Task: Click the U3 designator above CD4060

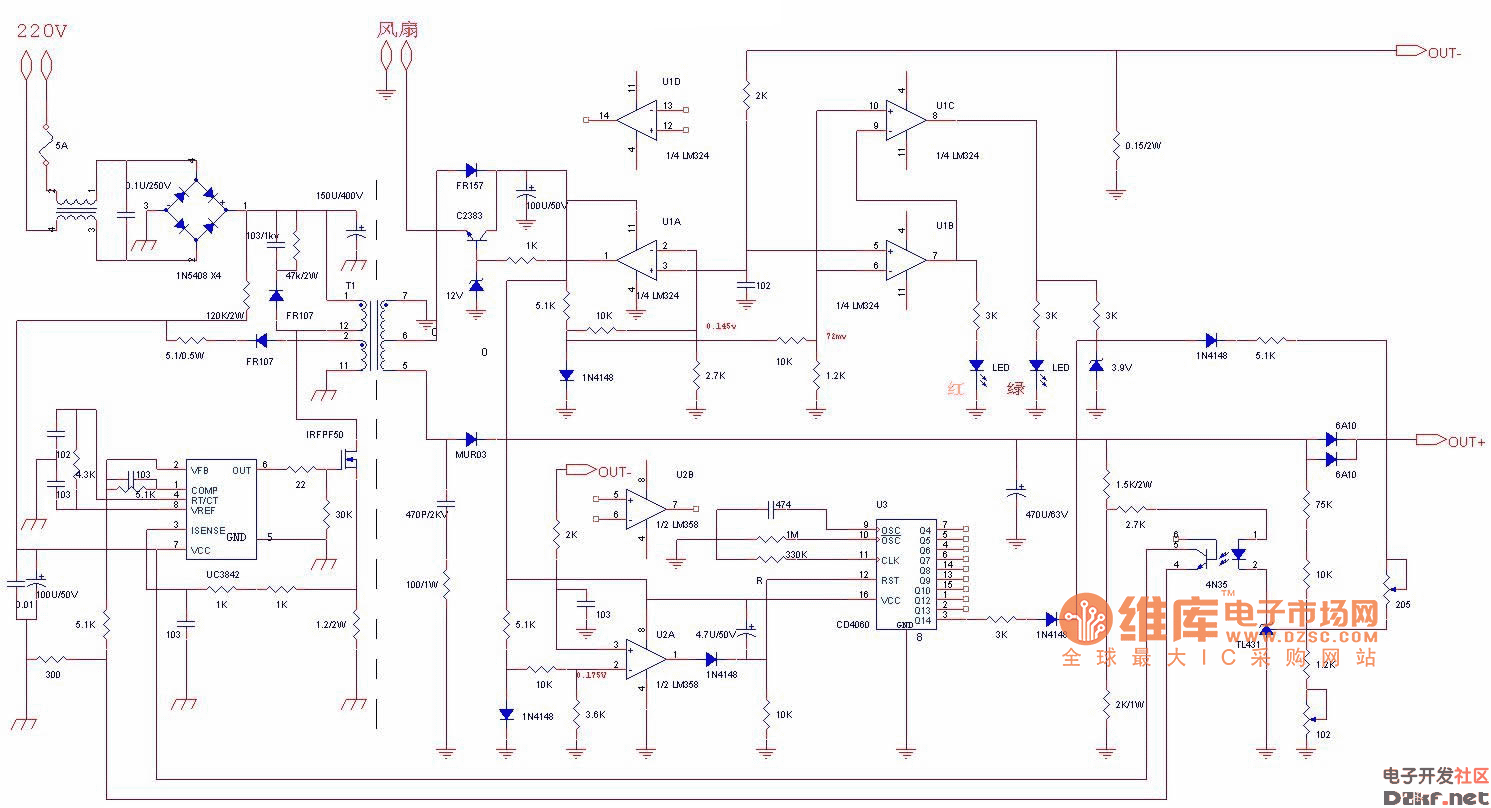Action: [x=882, y=505]
